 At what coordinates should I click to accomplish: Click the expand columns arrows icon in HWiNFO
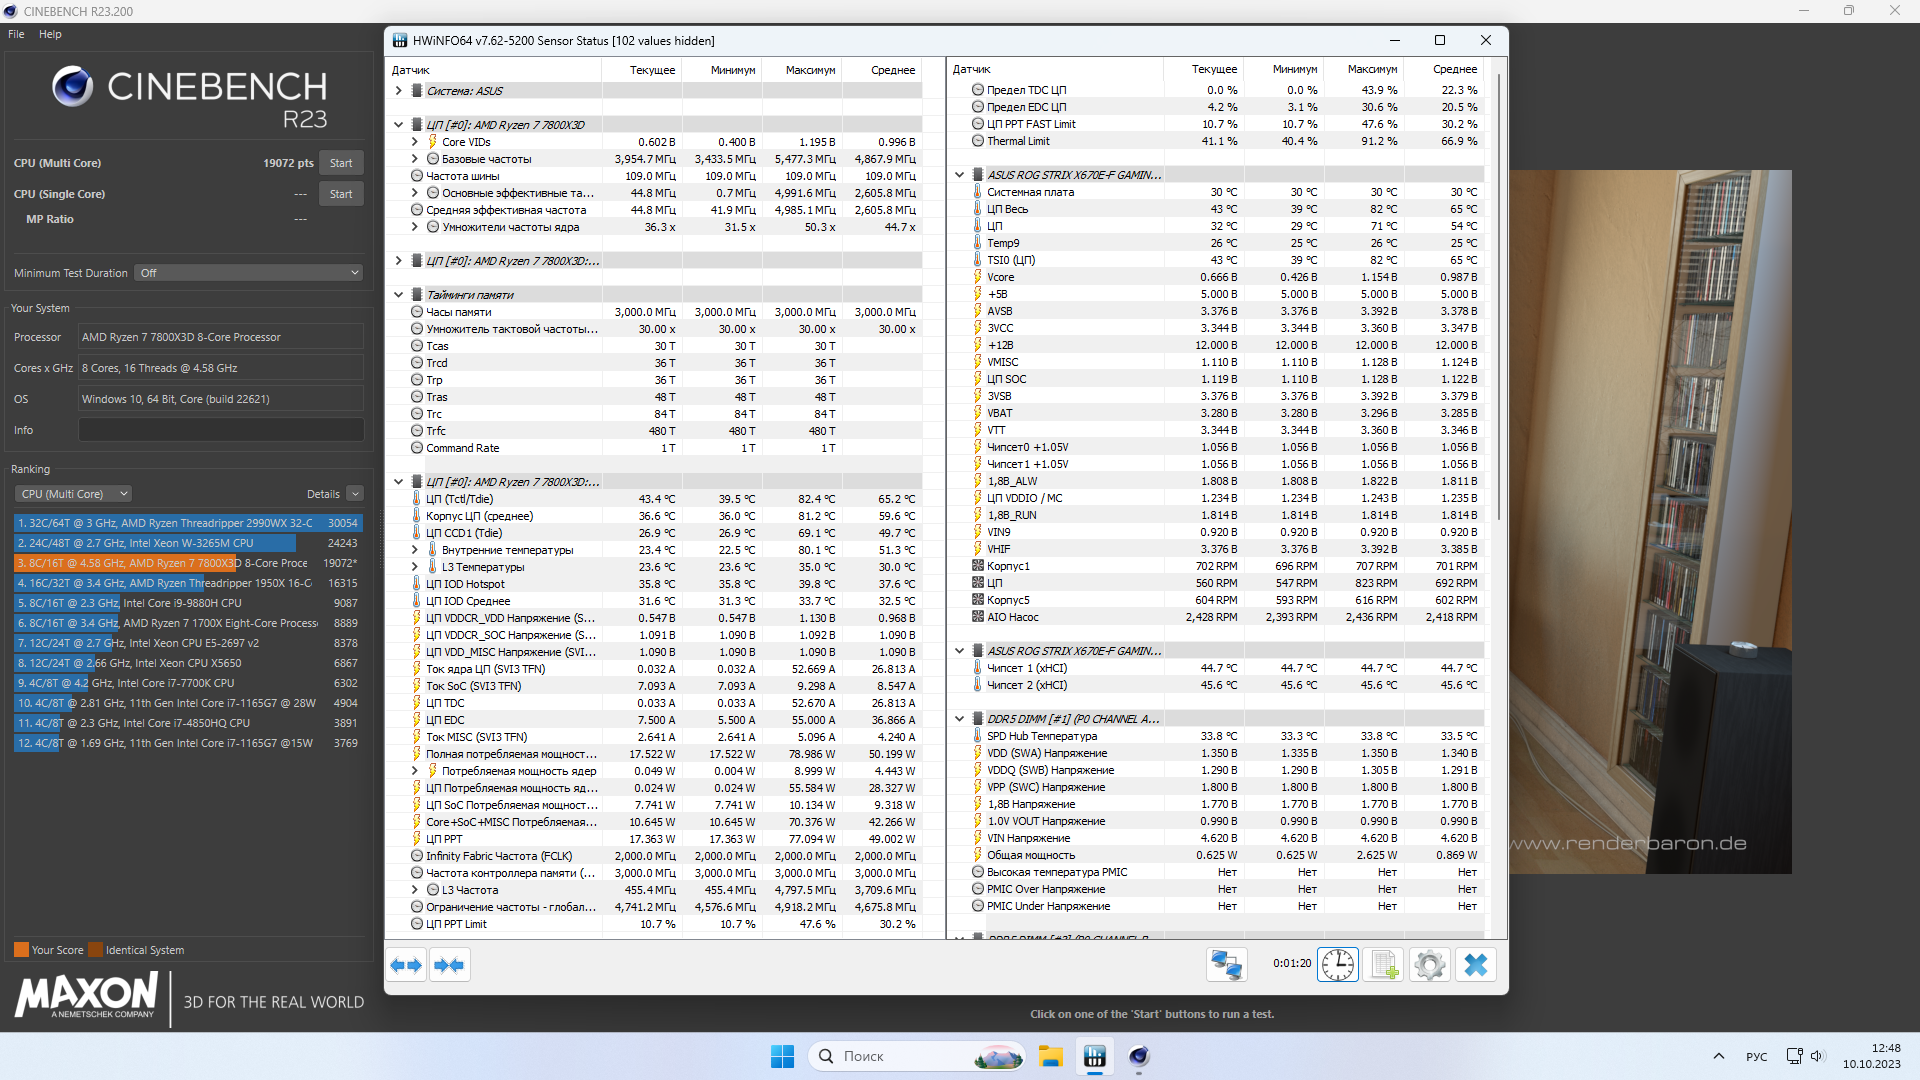(406, 965)
